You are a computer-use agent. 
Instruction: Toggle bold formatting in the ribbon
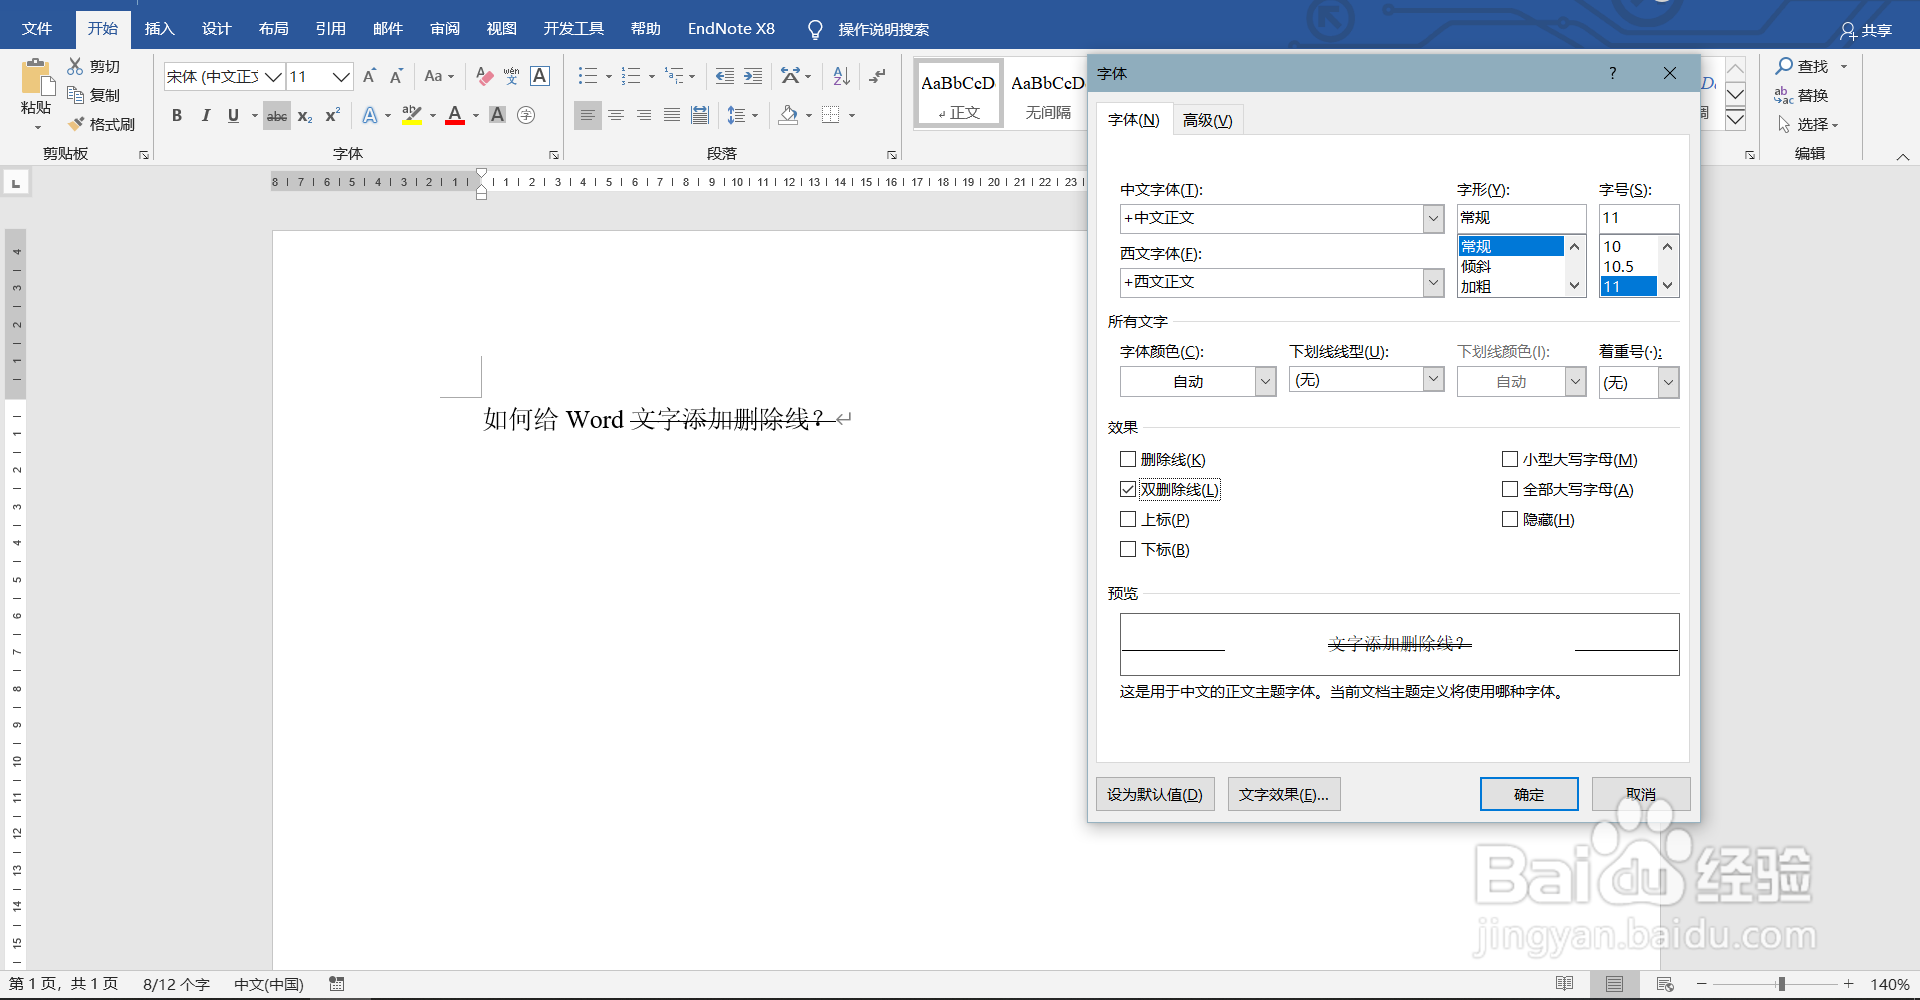coord(177,116)
